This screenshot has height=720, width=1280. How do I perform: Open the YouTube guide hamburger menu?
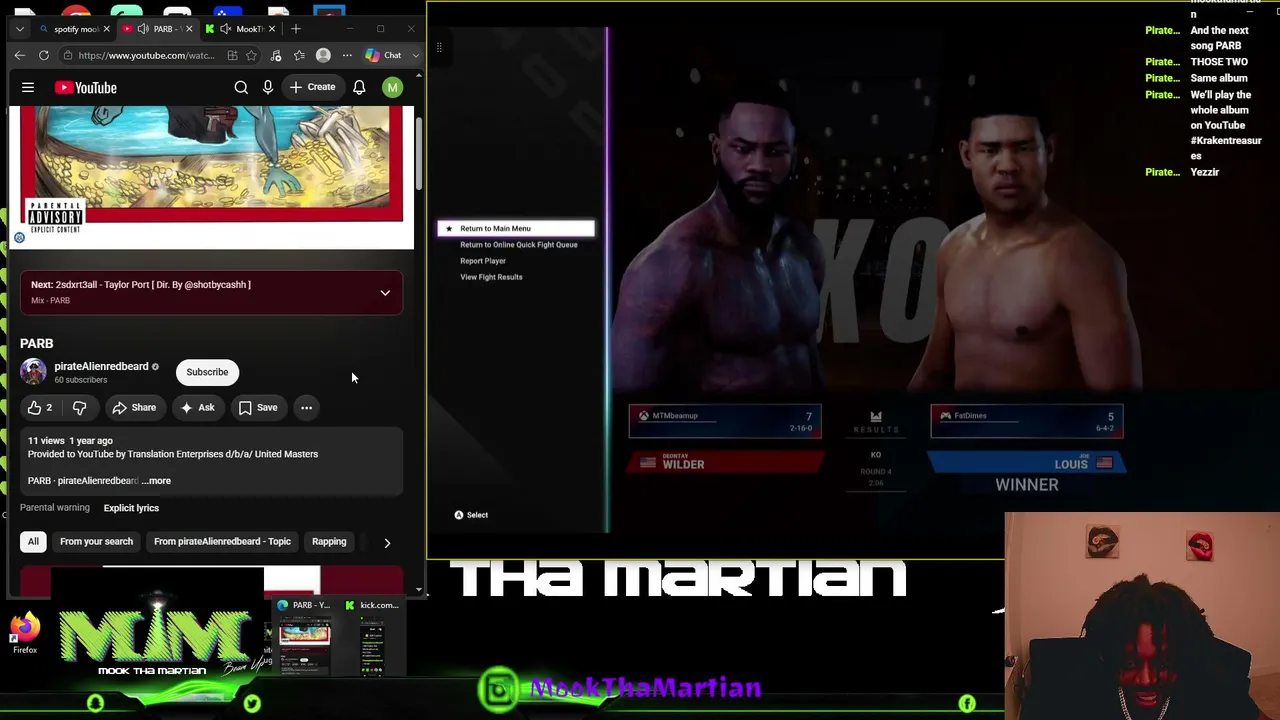click(28, 88)
